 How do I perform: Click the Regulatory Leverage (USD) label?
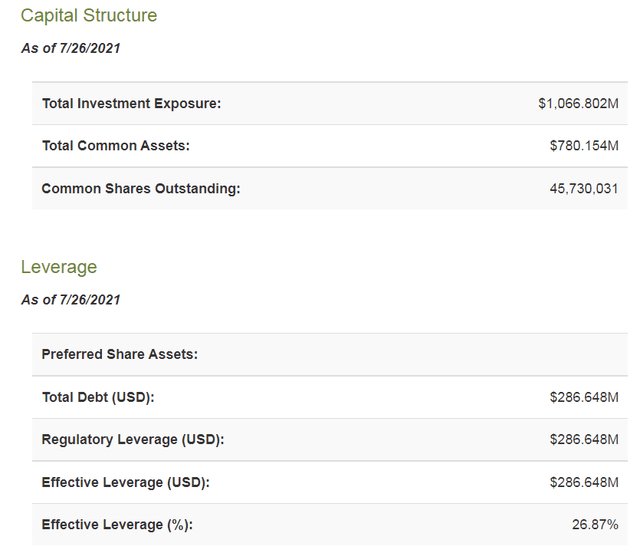pos(133,440)
